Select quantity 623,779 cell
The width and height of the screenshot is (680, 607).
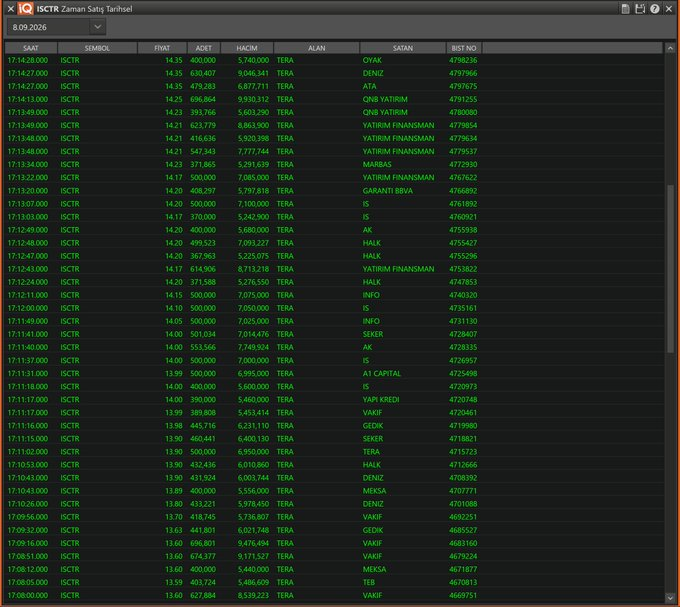coord(203,125)
